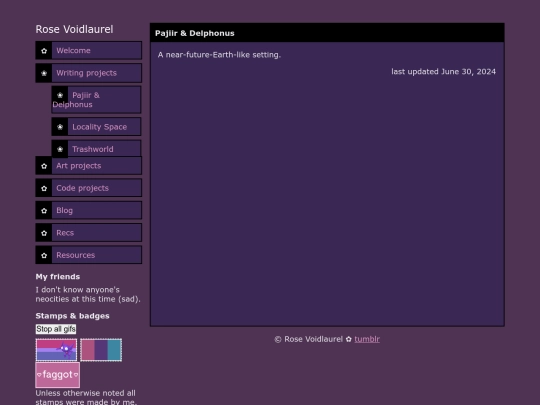Open the Art projects section

89,166
